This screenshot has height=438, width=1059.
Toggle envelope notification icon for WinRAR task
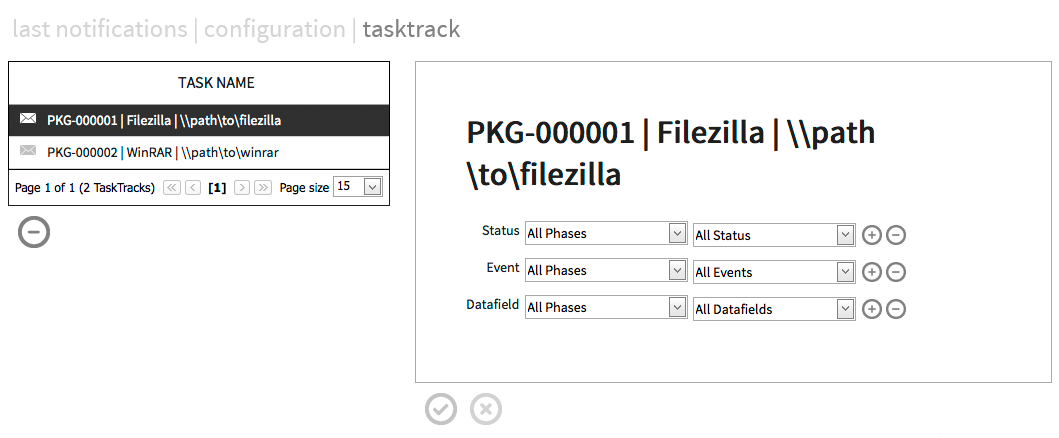pyautogui.click(x=28, y=152)
